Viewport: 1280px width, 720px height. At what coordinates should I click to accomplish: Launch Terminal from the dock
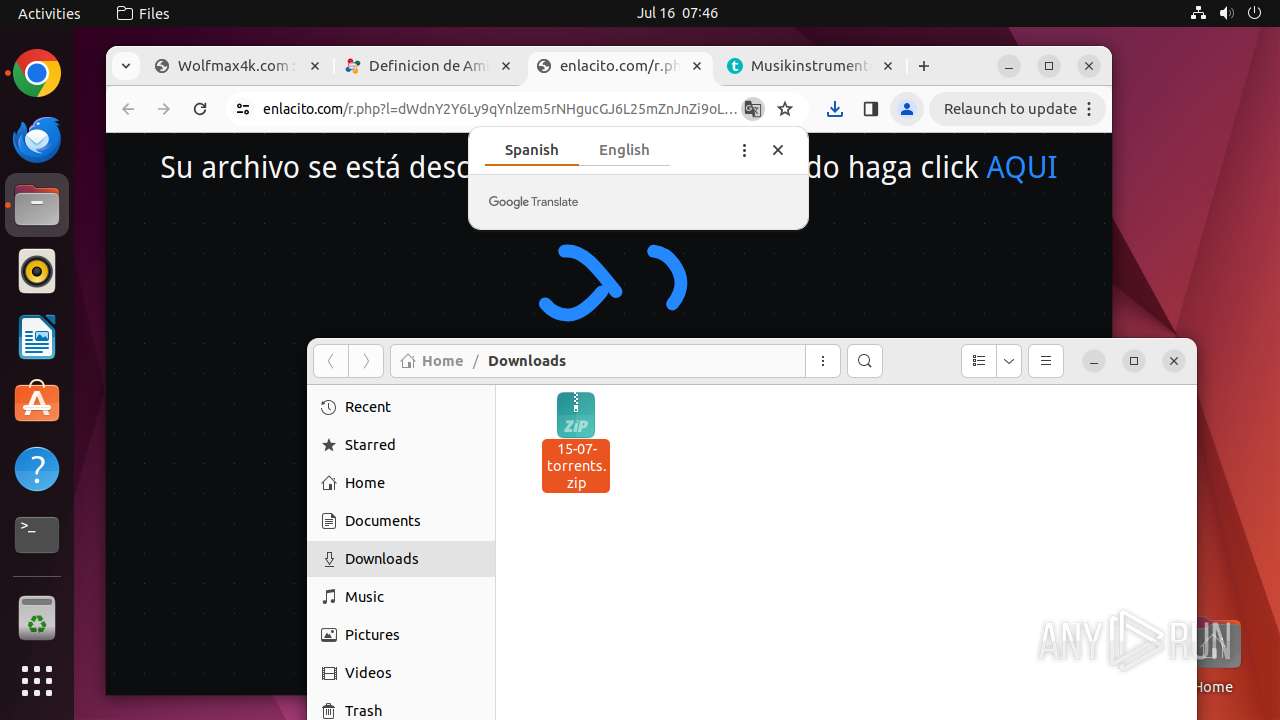pyautogui.click(x=37, y=534)
